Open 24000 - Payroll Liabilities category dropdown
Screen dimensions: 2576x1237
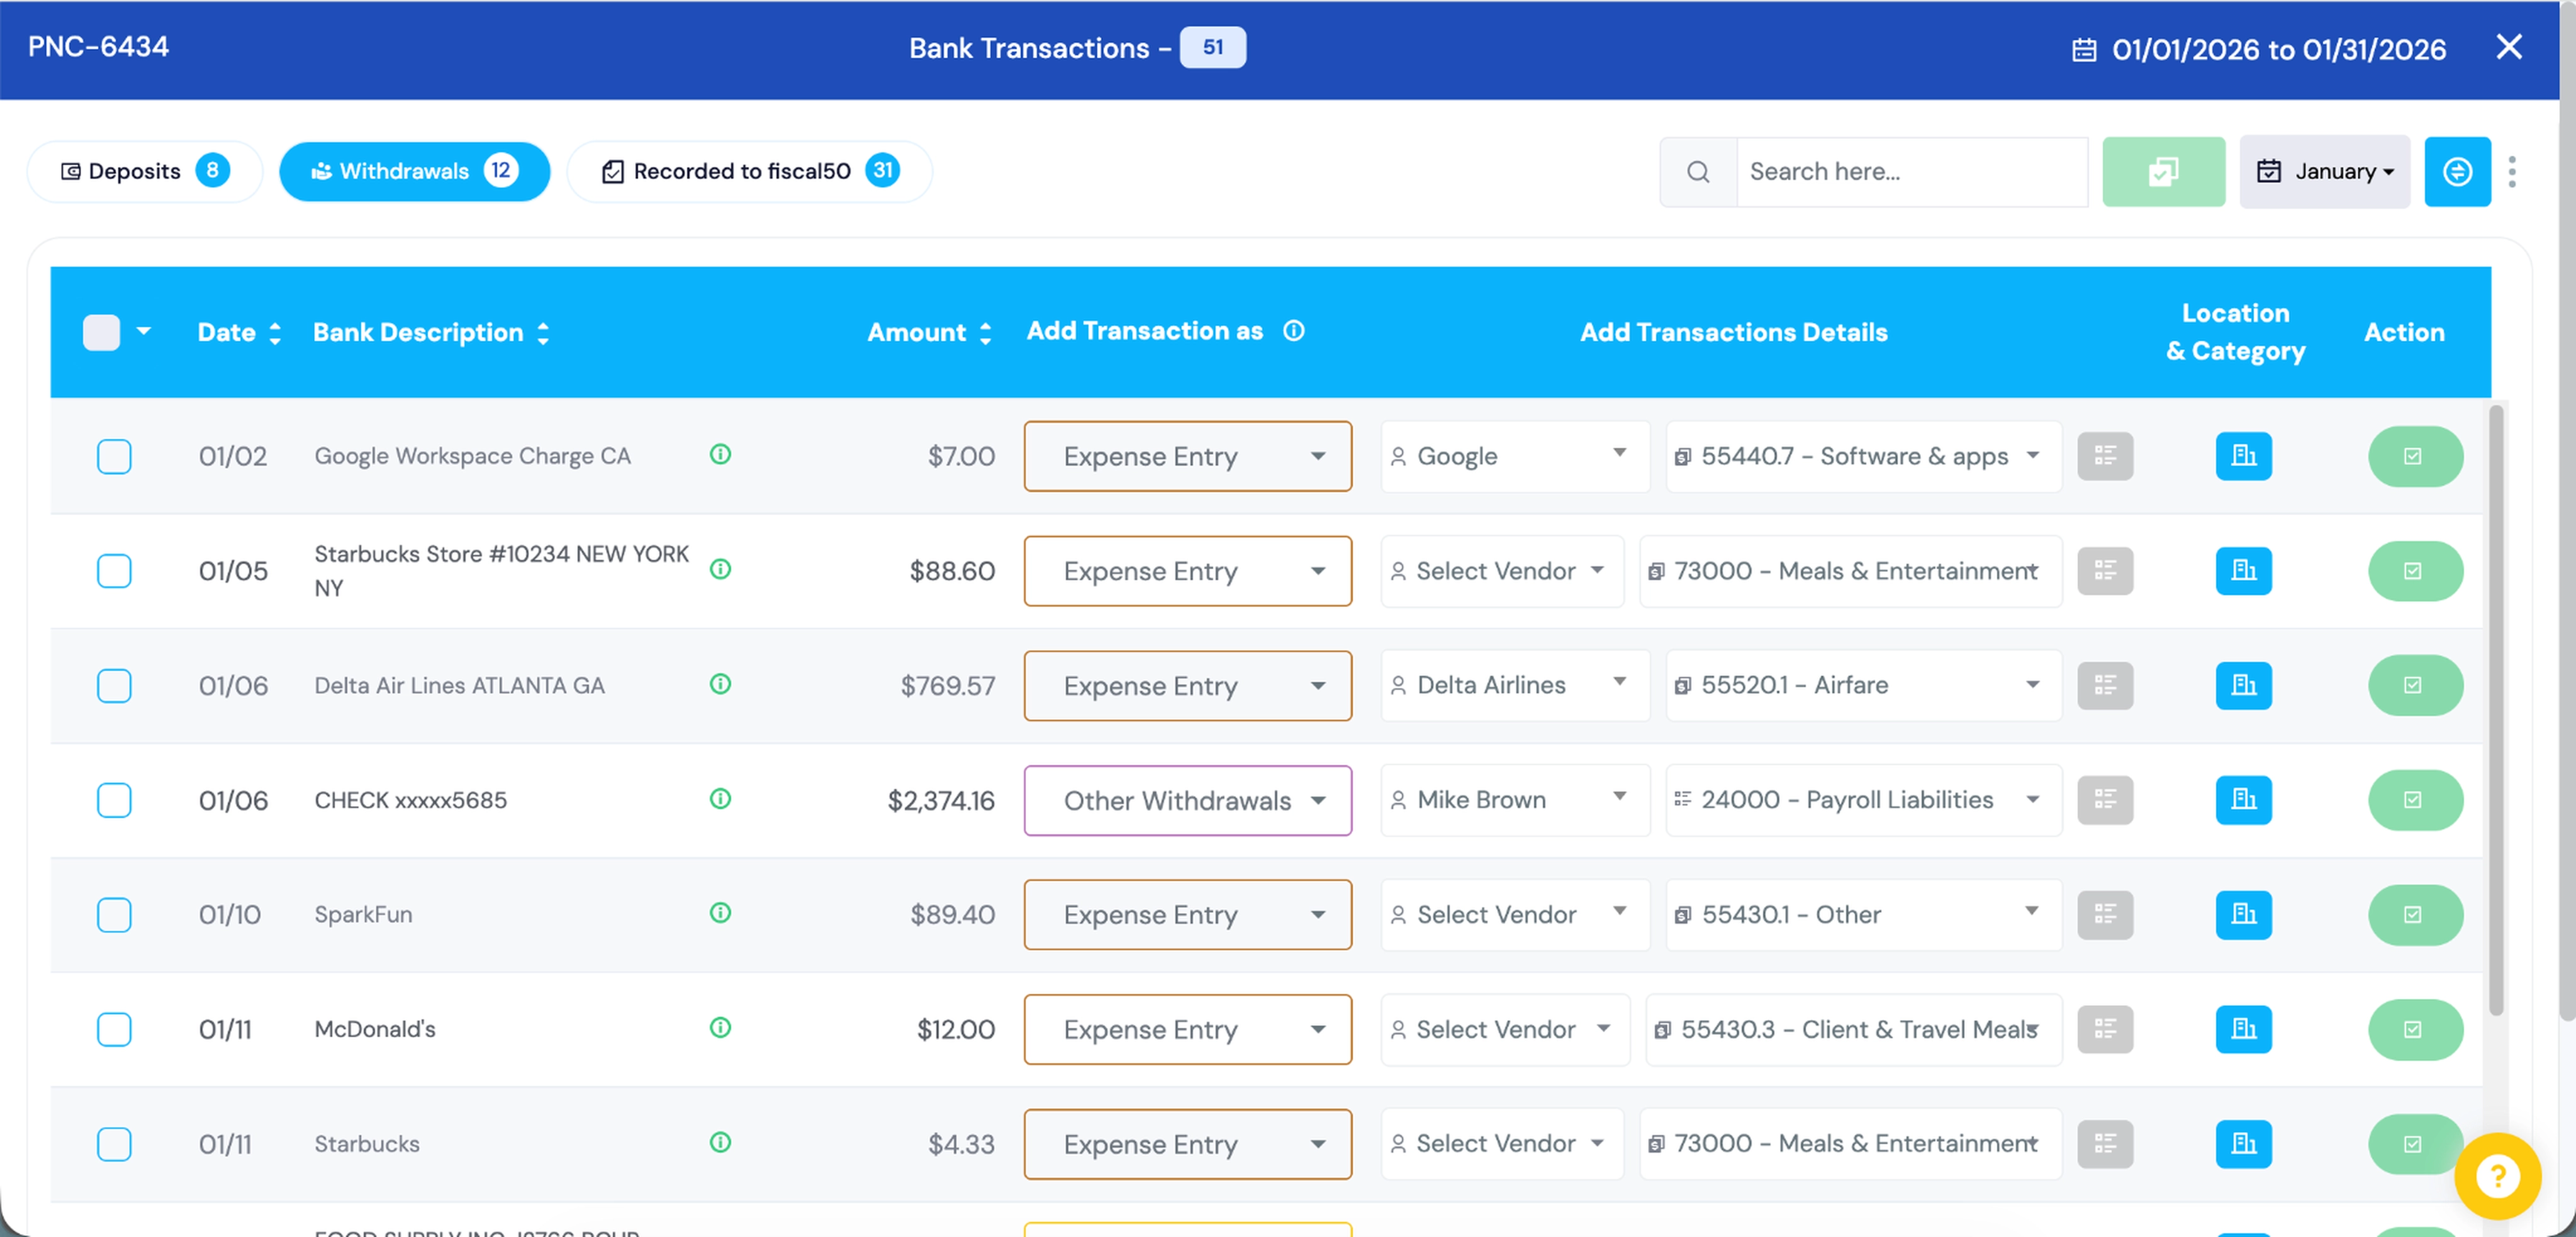point(1864,800)
